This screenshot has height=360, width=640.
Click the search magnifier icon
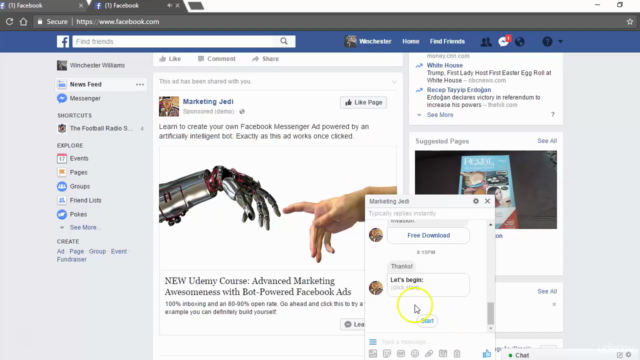(284, 41)
